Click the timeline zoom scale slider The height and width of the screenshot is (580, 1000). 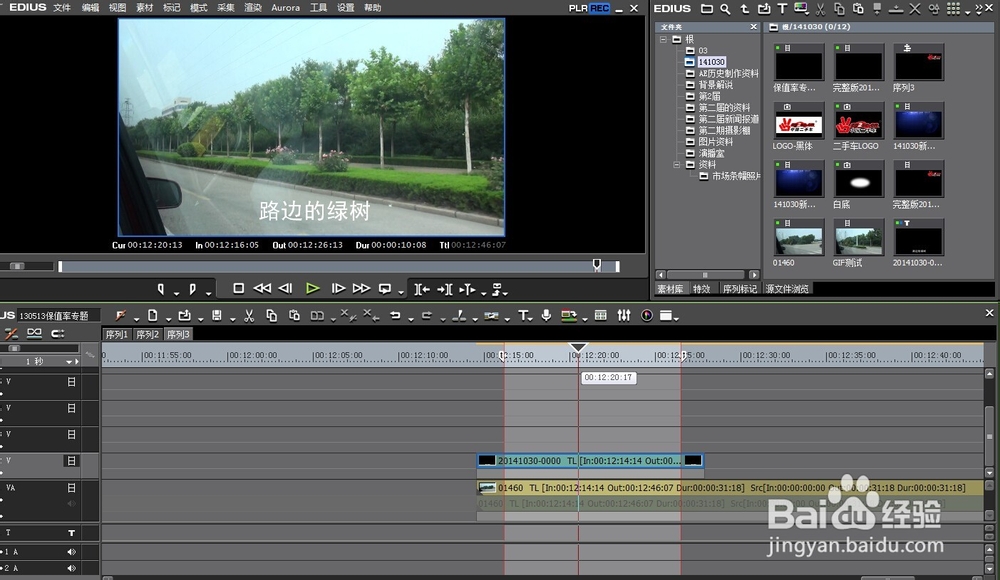point(14,348)
